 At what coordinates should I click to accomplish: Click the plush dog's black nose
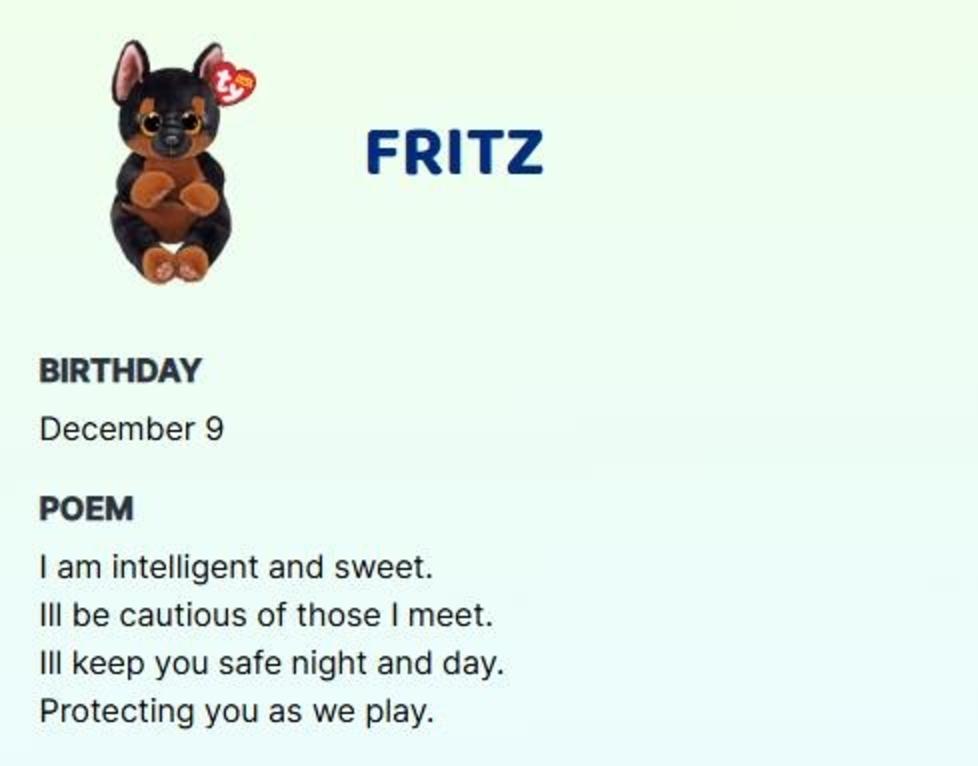(172, 140)
